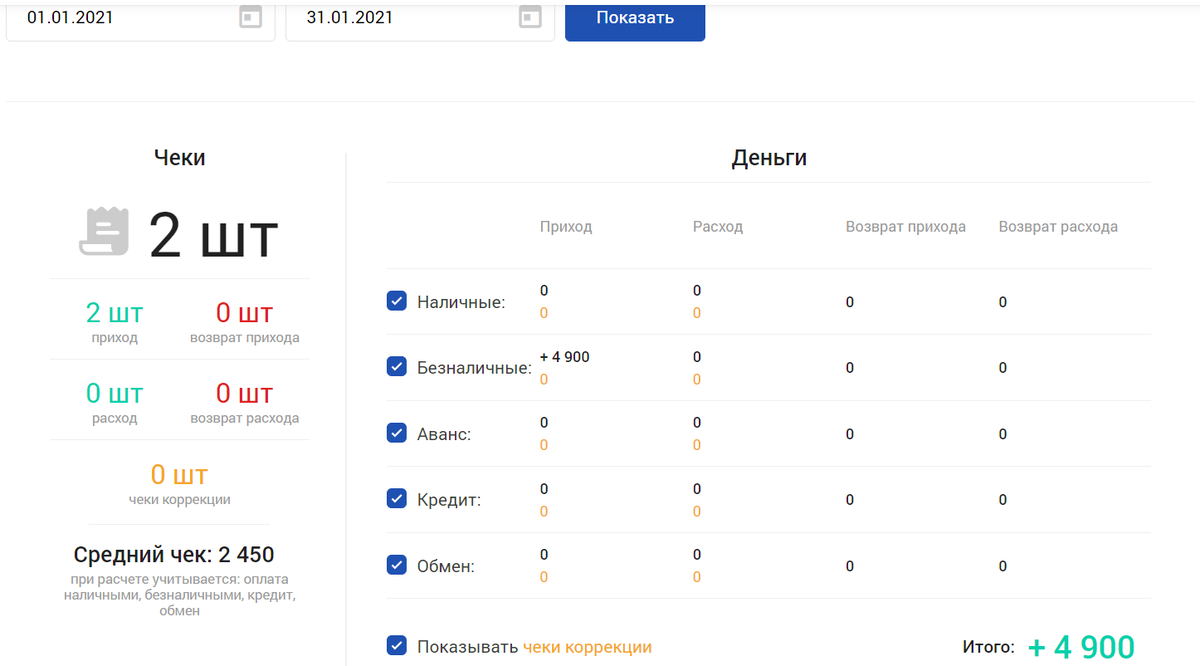Click the Показать button
1200x666 pixels.
[635, 18]
